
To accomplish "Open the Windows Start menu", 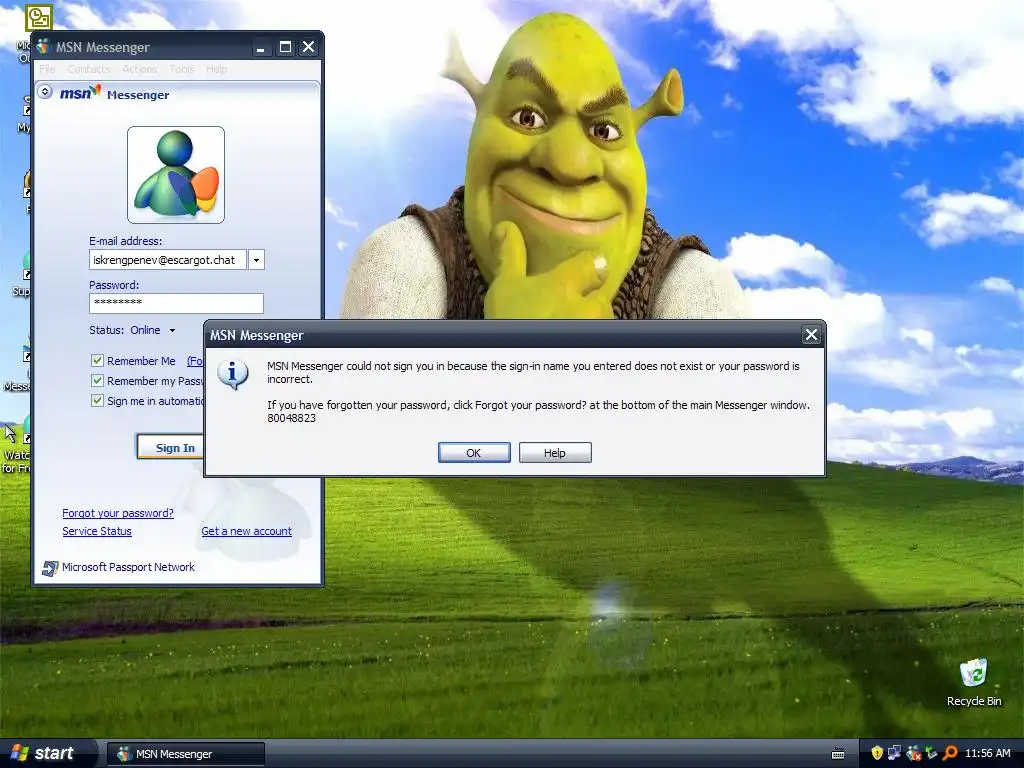I will tap(47, 754).
